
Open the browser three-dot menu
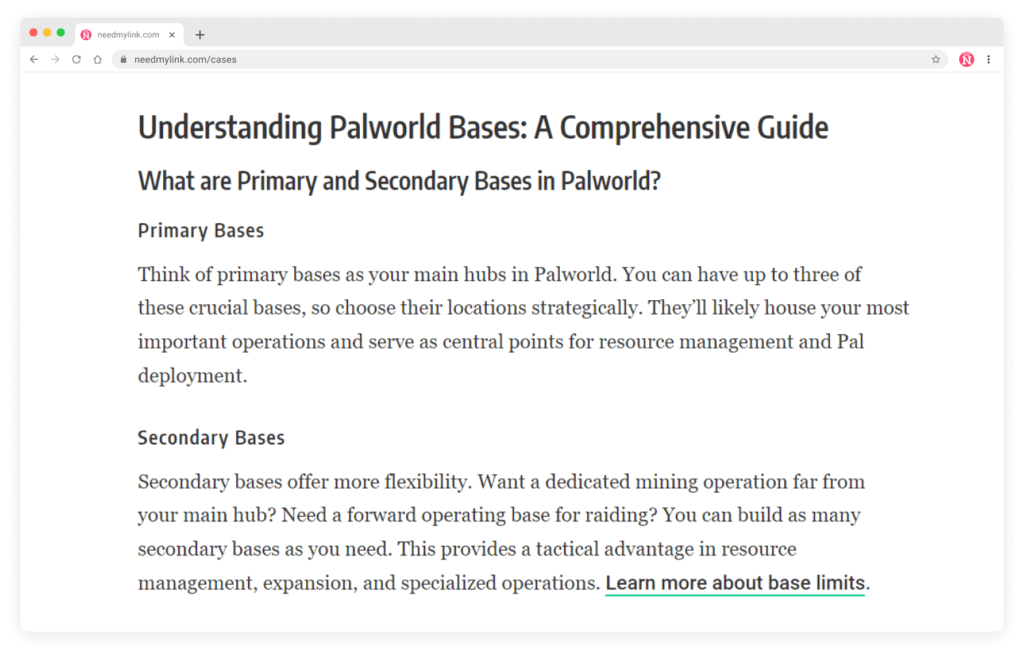pyautogui.click(x=989, y=59)
